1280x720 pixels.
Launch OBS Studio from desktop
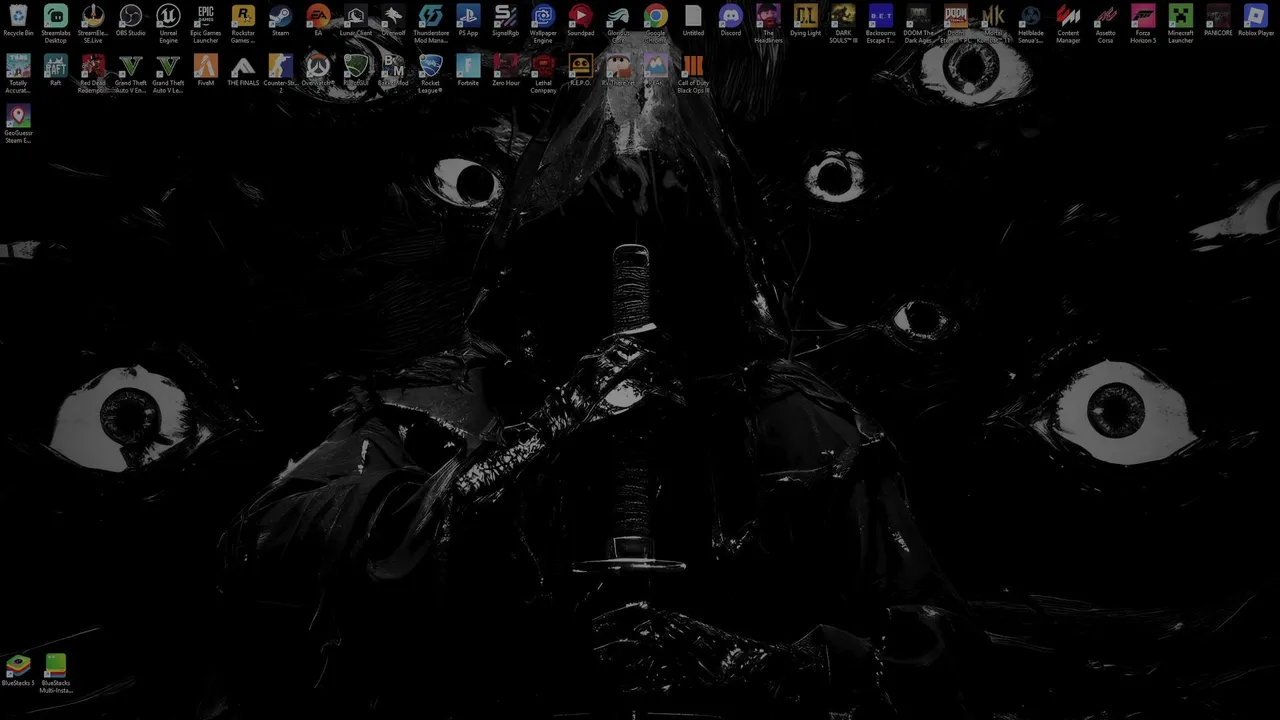pos(131,21)
